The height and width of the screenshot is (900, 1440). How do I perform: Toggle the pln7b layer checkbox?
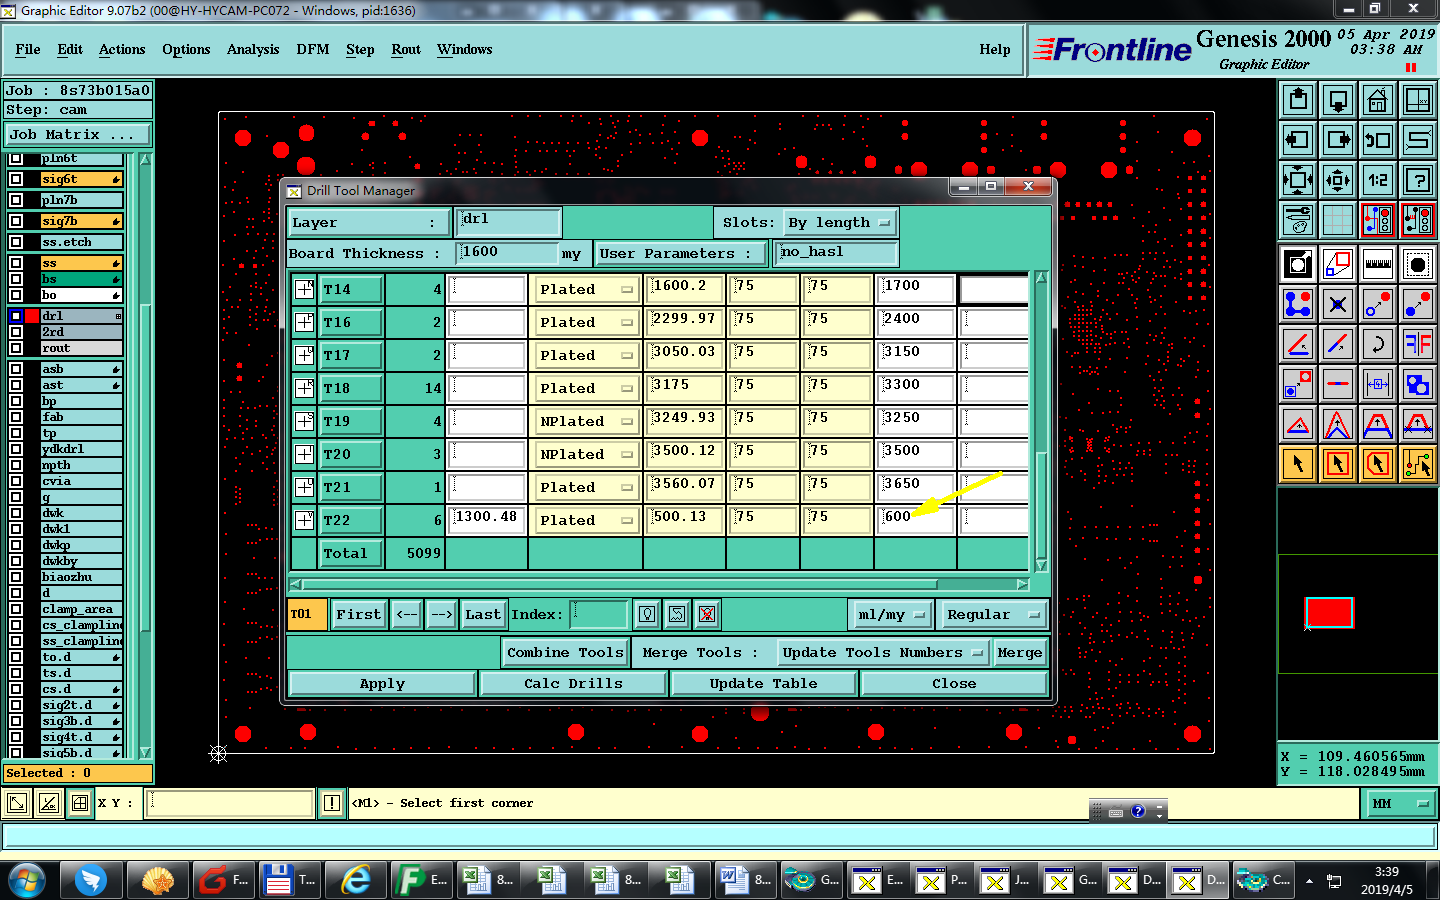(16, 200)
